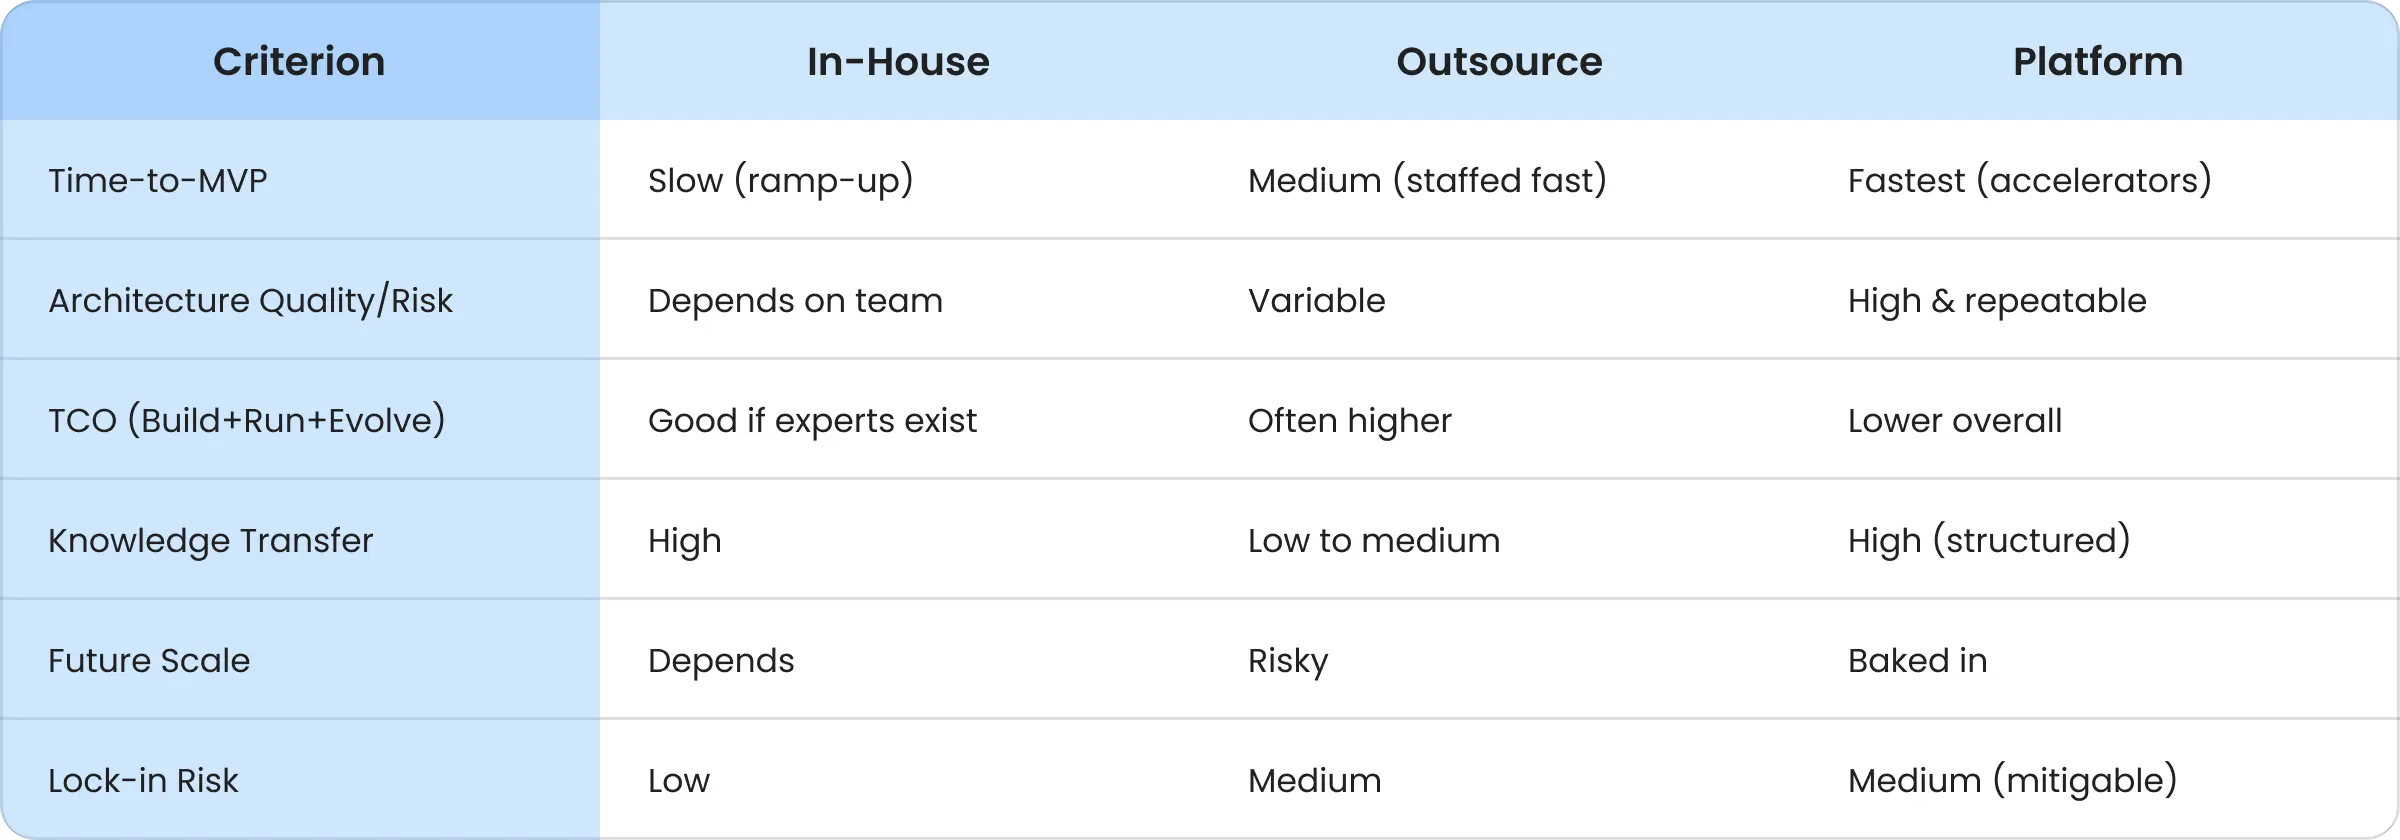Click the Criterion column header

pyautogui.click(x=299, y=62)
